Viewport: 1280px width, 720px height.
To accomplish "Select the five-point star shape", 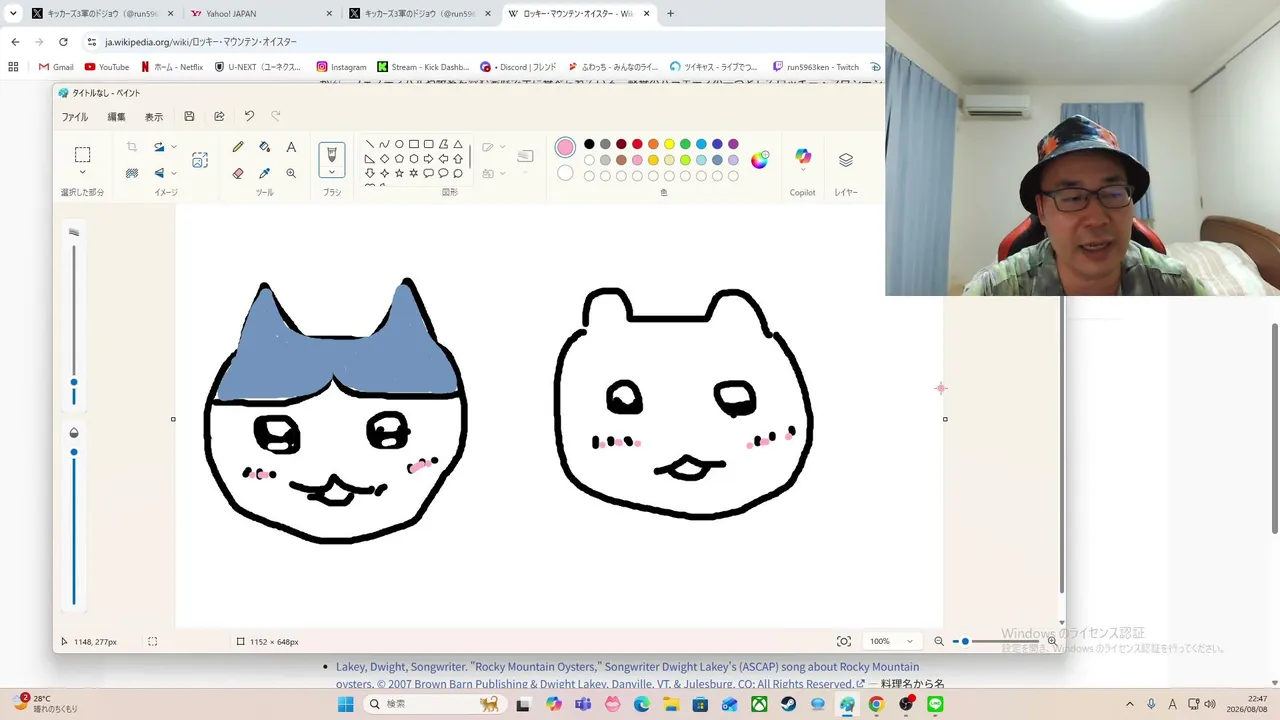I will [399, 173].
